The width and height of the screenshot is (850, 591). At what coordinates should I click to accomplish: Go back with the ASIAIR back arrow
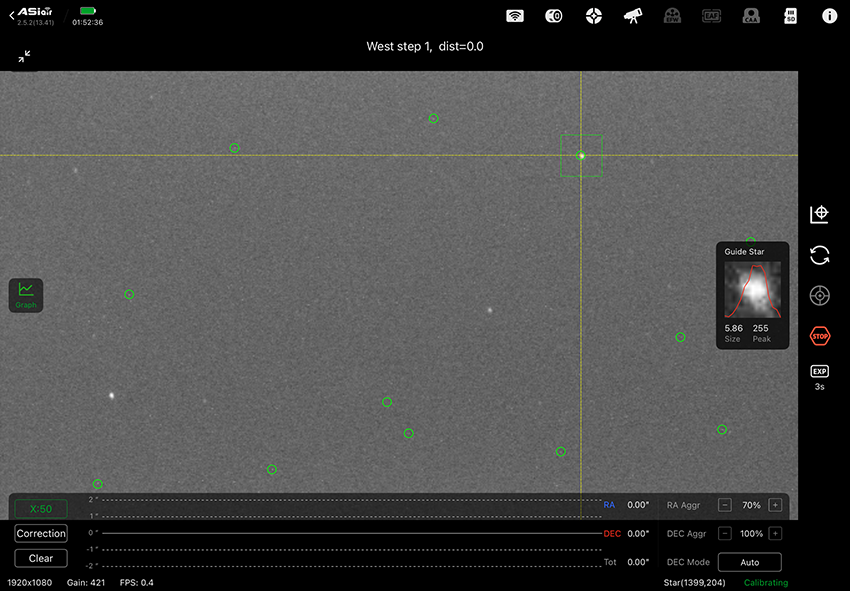(12, 16)
